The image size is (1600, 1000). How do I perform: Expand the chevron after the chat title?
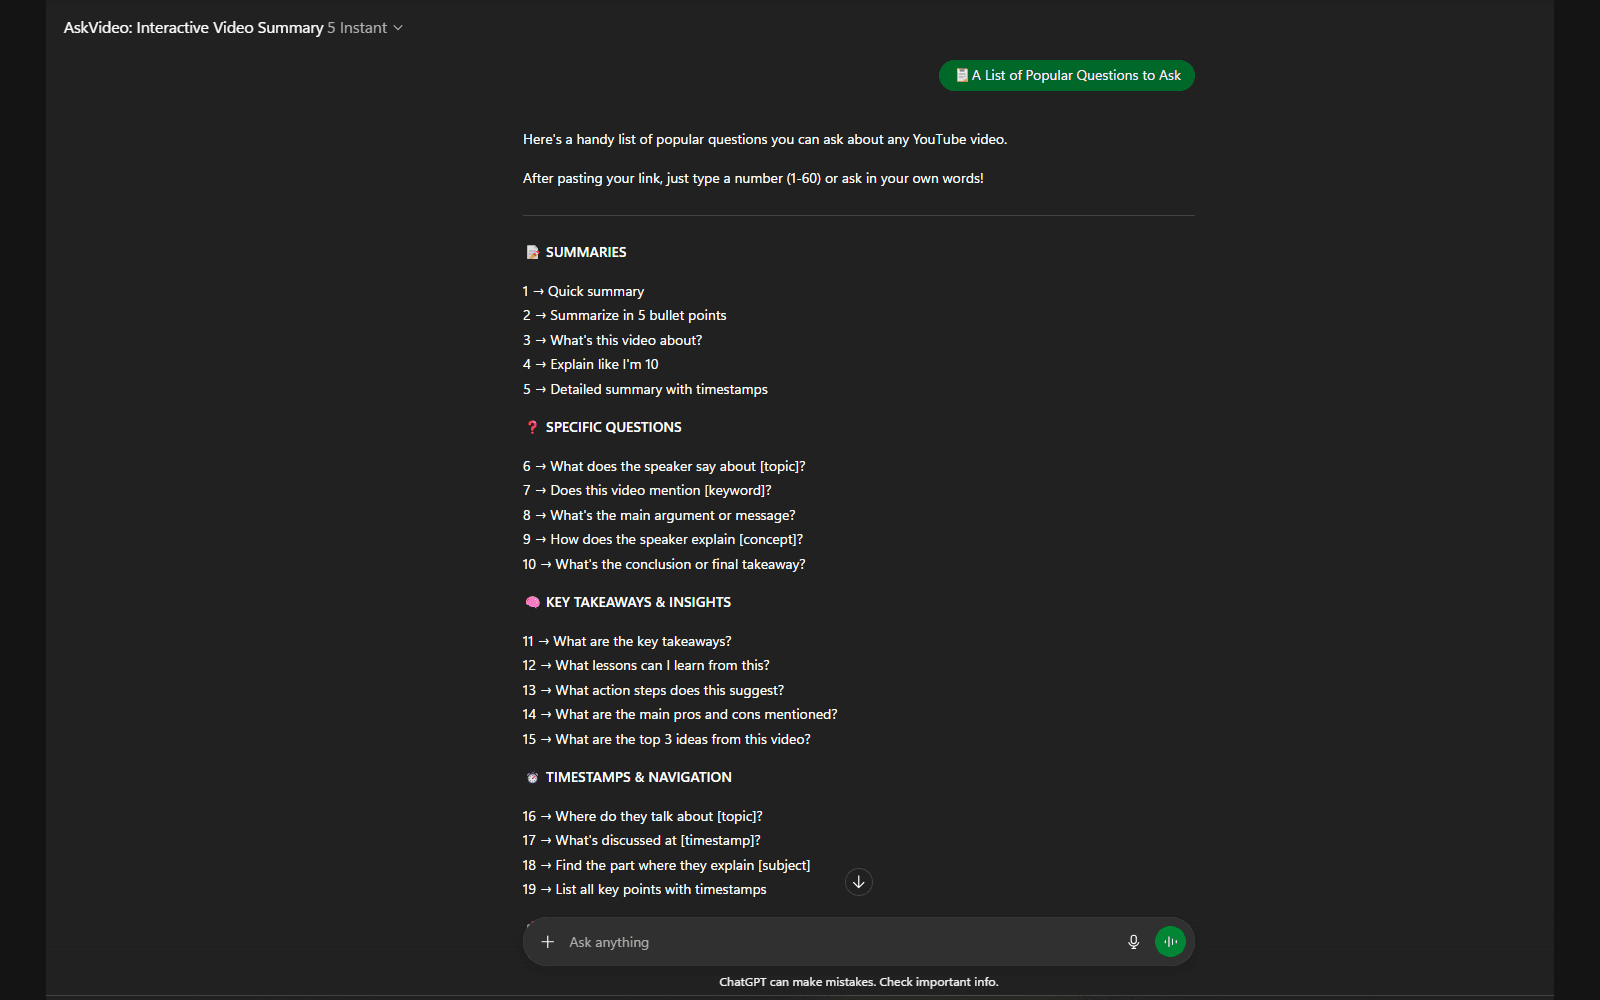point(398,28)
